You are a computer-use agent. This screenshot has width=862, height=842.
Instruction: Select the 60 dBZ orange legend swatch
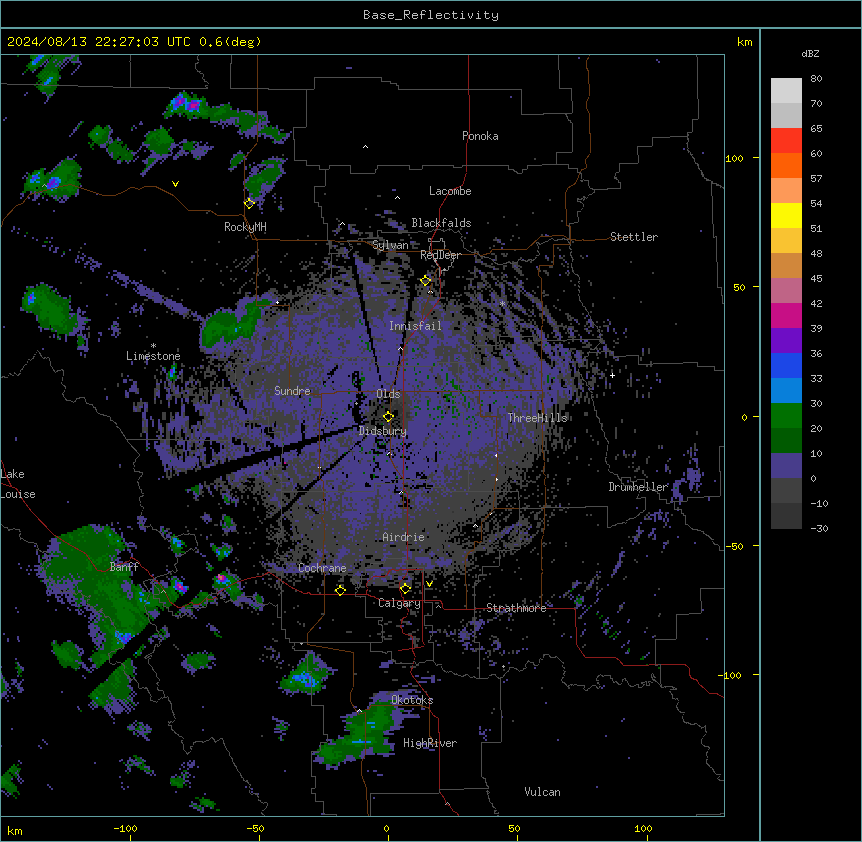point(786,165)
